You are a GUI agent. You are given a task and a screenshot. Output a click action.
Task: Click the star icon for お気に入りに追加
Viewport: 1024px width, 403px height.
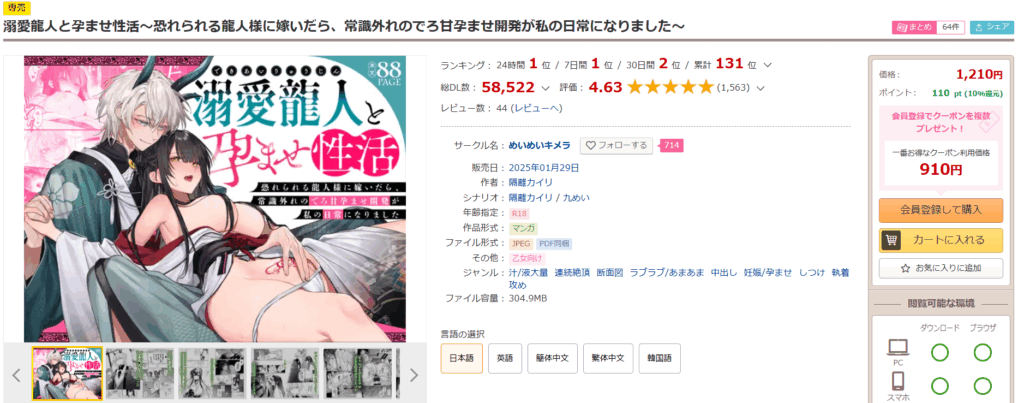click(x=905, y=268)
